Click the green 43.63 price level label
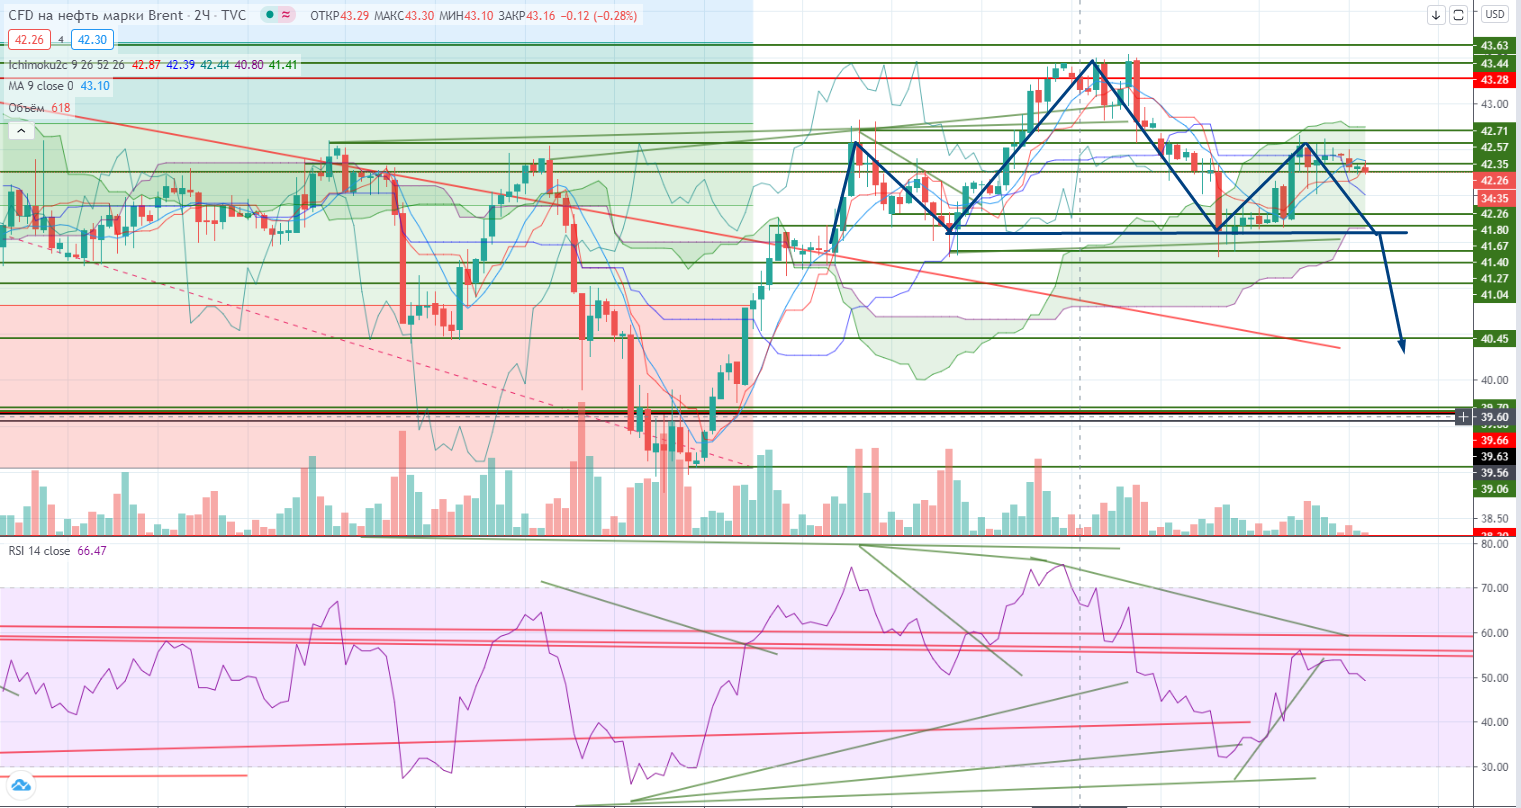 coord(1494,46)
